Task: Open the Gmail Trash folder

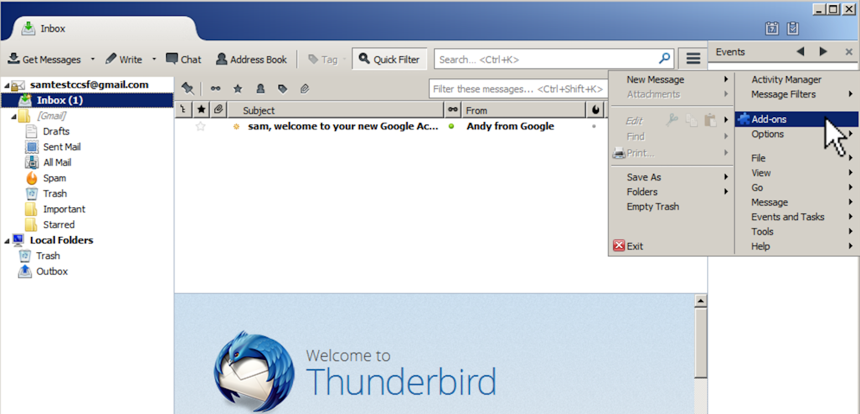Action: click(55, 194)
